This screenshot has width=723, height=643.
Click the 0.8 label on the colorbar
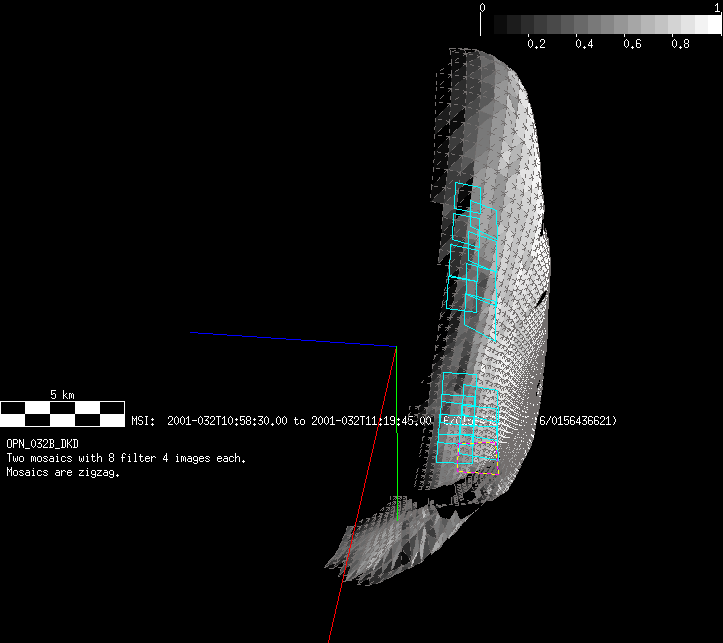680,44
